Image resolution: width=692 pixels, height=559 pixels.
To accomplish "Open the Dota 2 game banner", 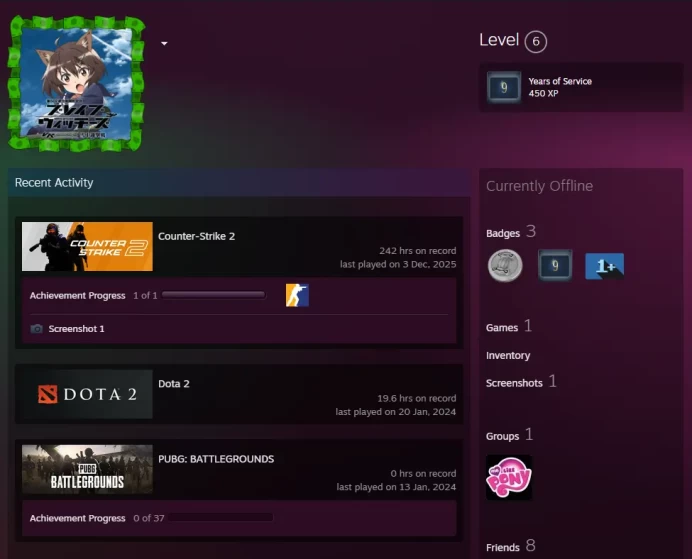I will point(87,394).
